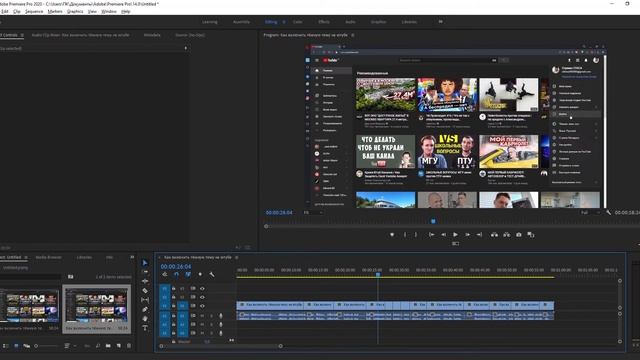Open Comparison View in Program monitor
Screen dimensions: 640x360
(x=531, y=235)
